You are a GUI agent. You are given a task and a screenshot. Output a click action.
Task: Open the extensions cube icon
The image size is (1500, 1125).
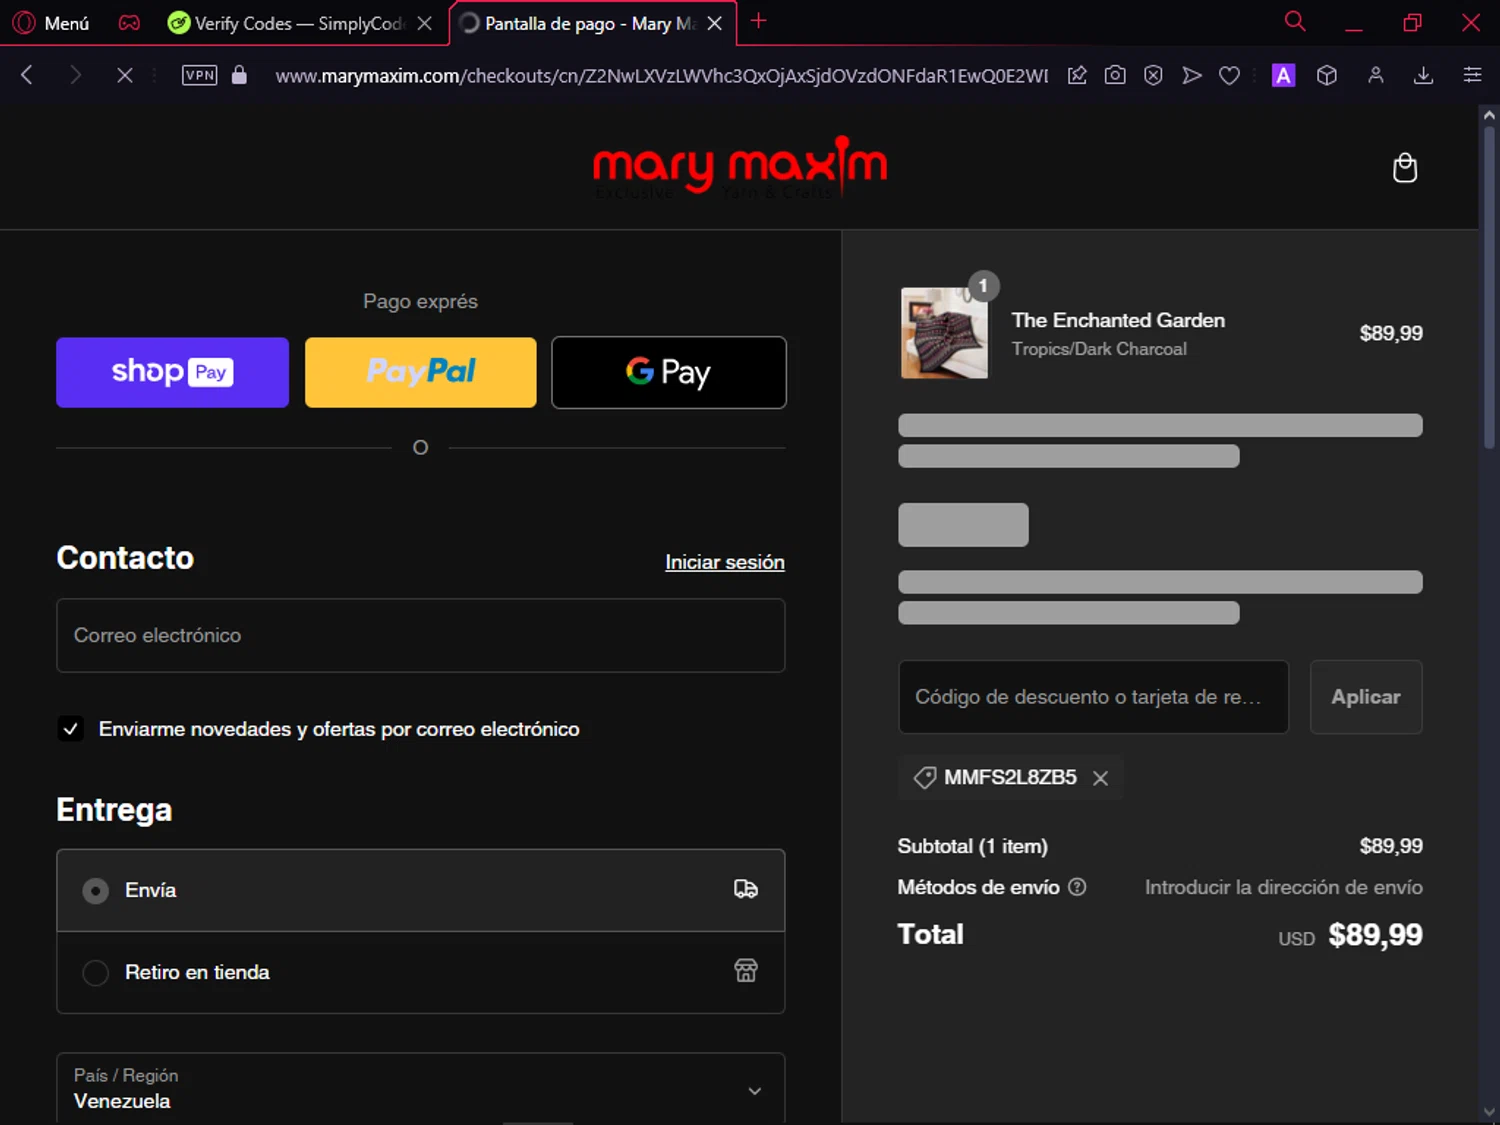[1327, 75]
